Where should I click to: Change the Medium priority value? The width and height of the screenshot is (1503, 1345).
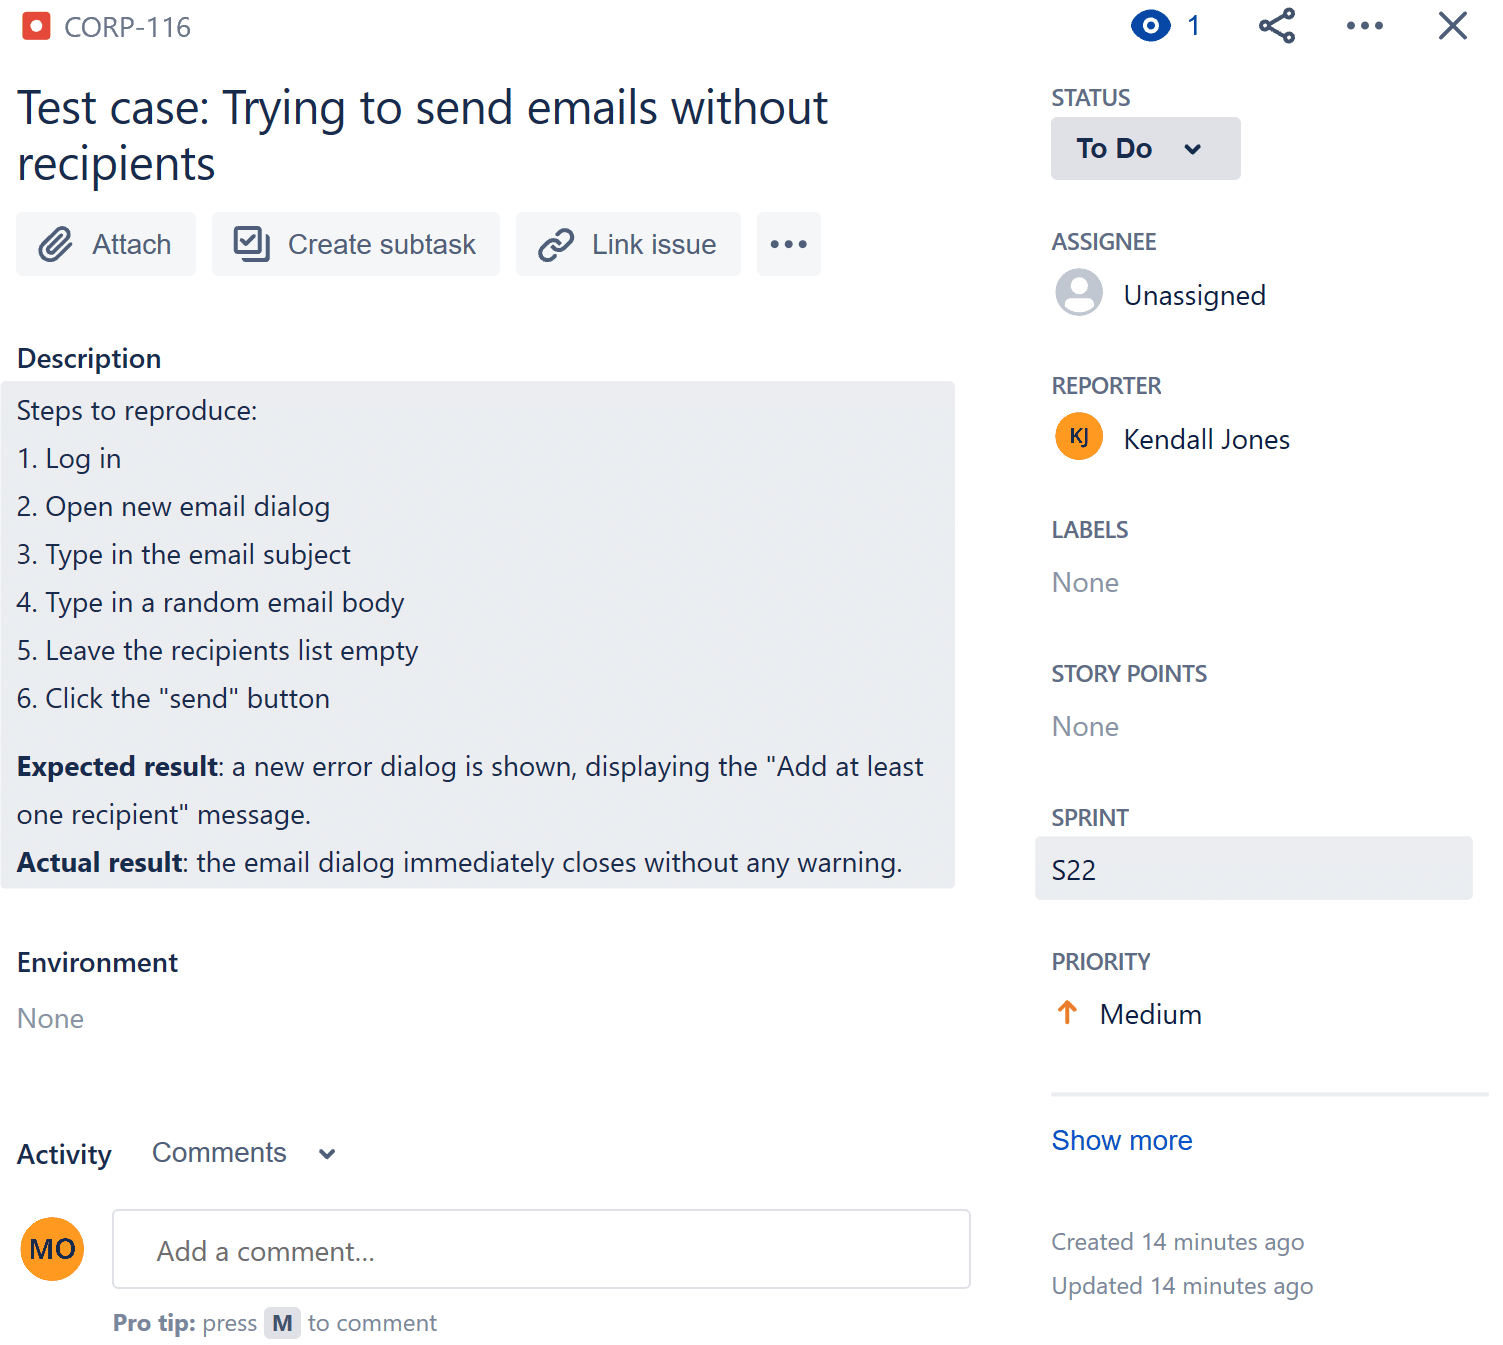[x=1150, y=1014]
